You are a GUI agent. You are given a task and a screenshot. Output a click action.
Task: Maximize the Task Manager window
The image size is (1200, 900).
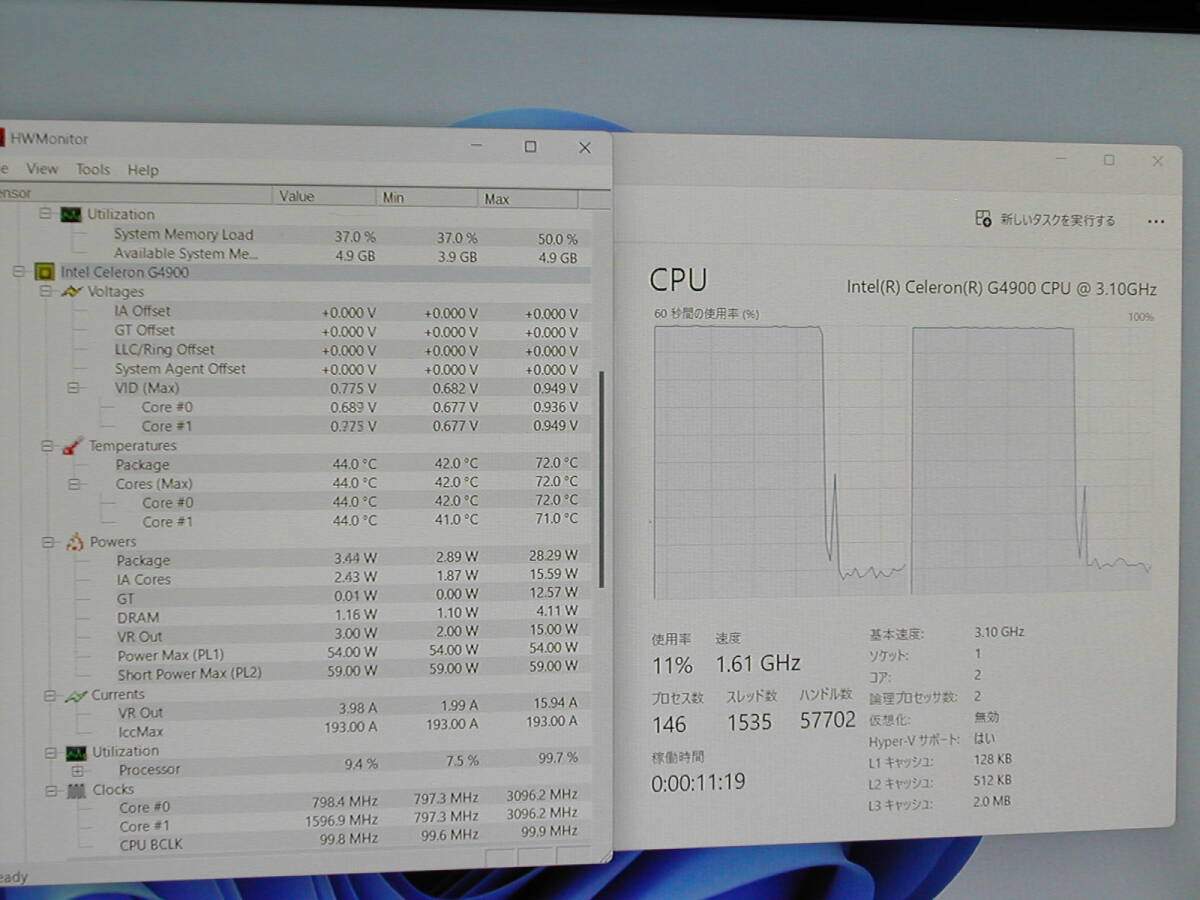1109,160
